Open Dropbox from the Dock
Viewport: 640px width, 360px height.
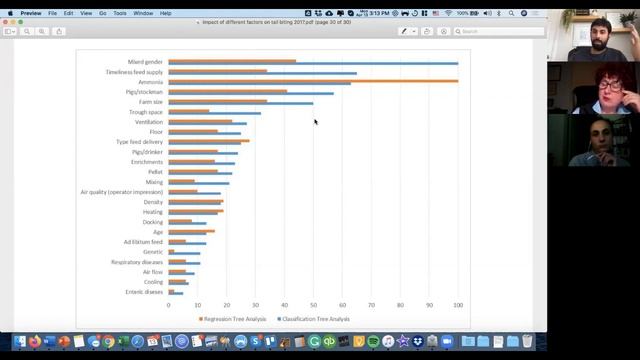point(417,341)
